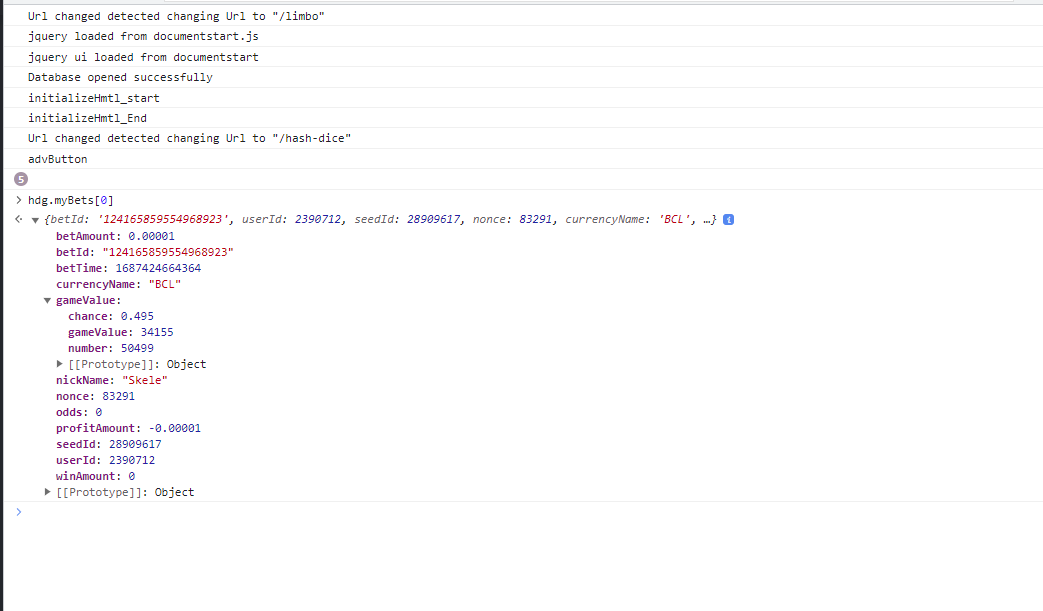Click the "initializeHmtl_start" log entry
This screenshot has width=1043, height=611.
tap(93, 98)
